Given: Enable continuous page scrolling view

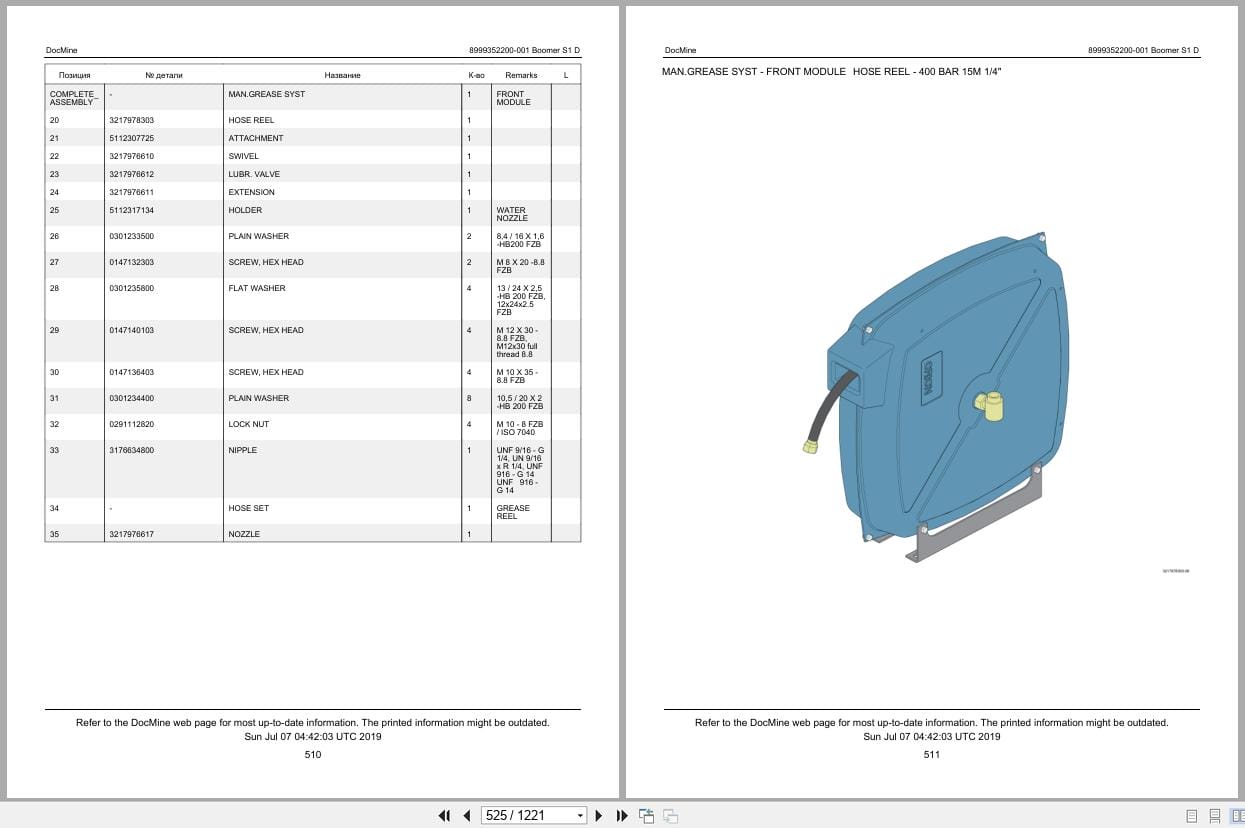Looking at the screenshot, I should 1213,816.
